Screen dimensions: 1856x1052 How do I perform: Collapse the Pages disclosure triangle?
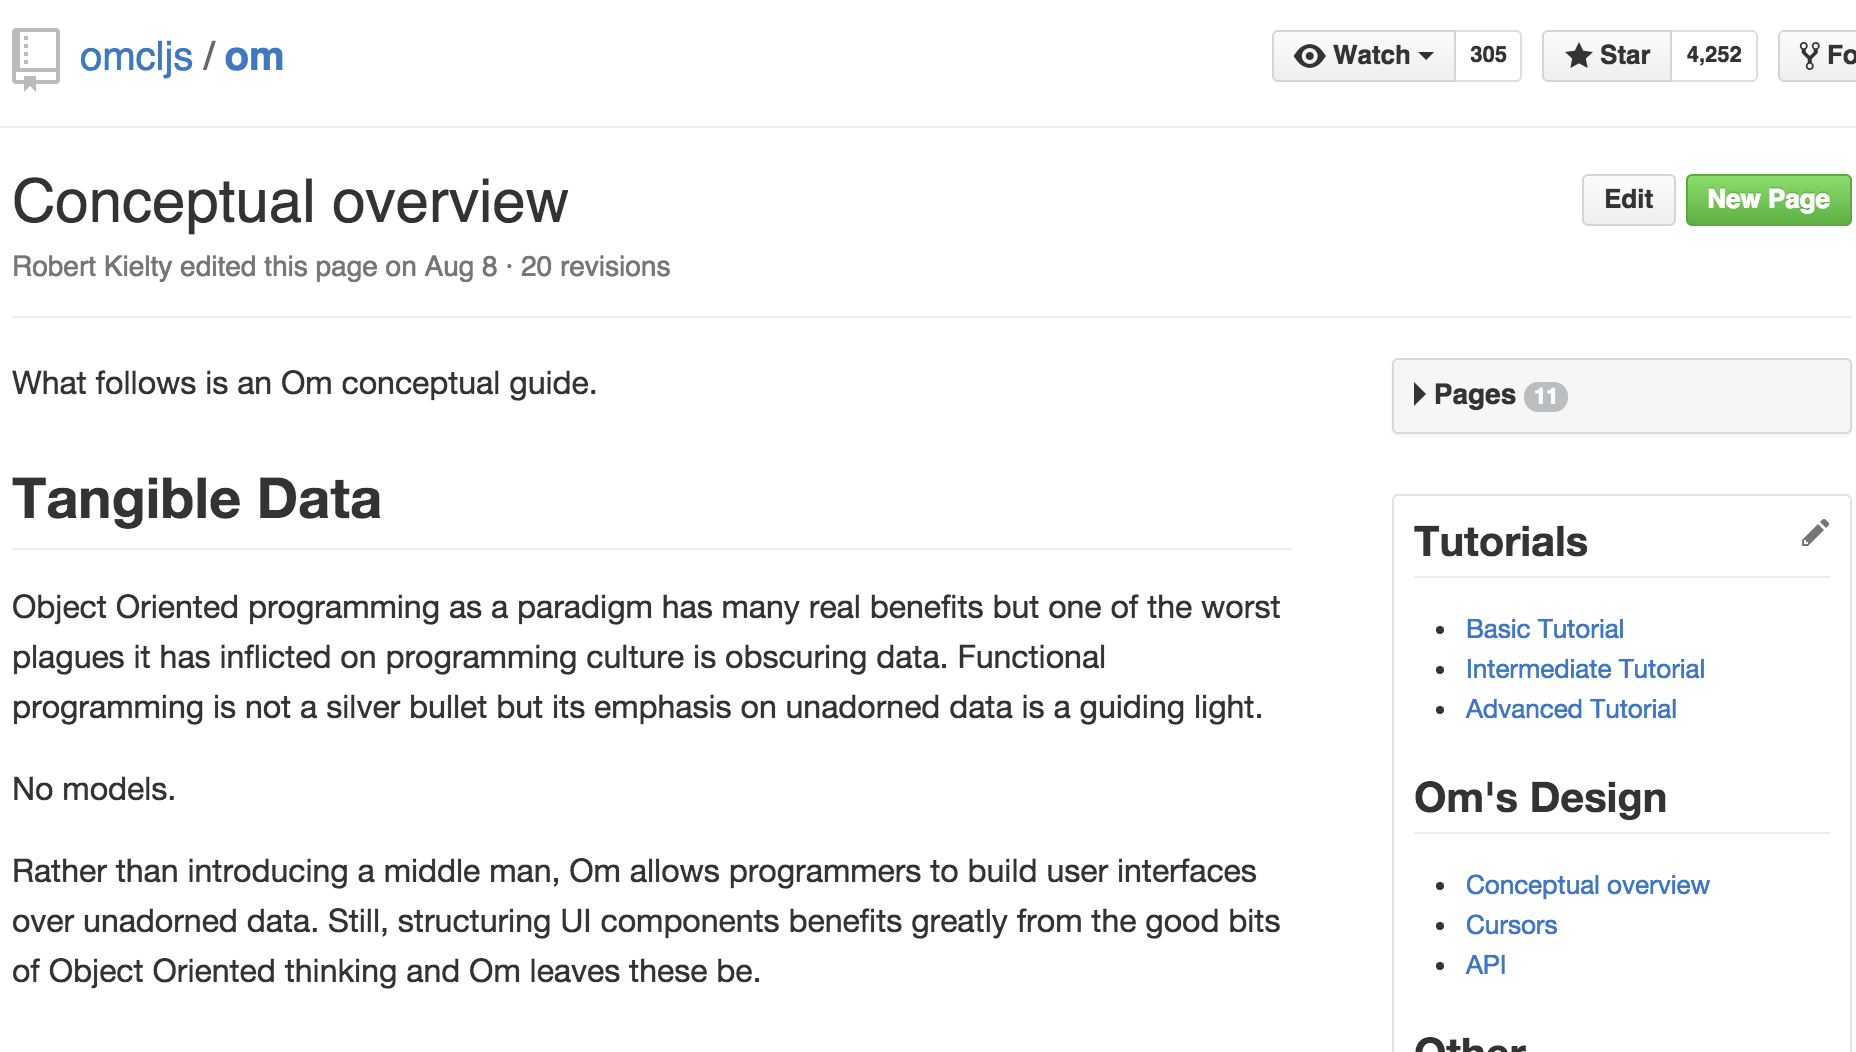click(1421, 395)
